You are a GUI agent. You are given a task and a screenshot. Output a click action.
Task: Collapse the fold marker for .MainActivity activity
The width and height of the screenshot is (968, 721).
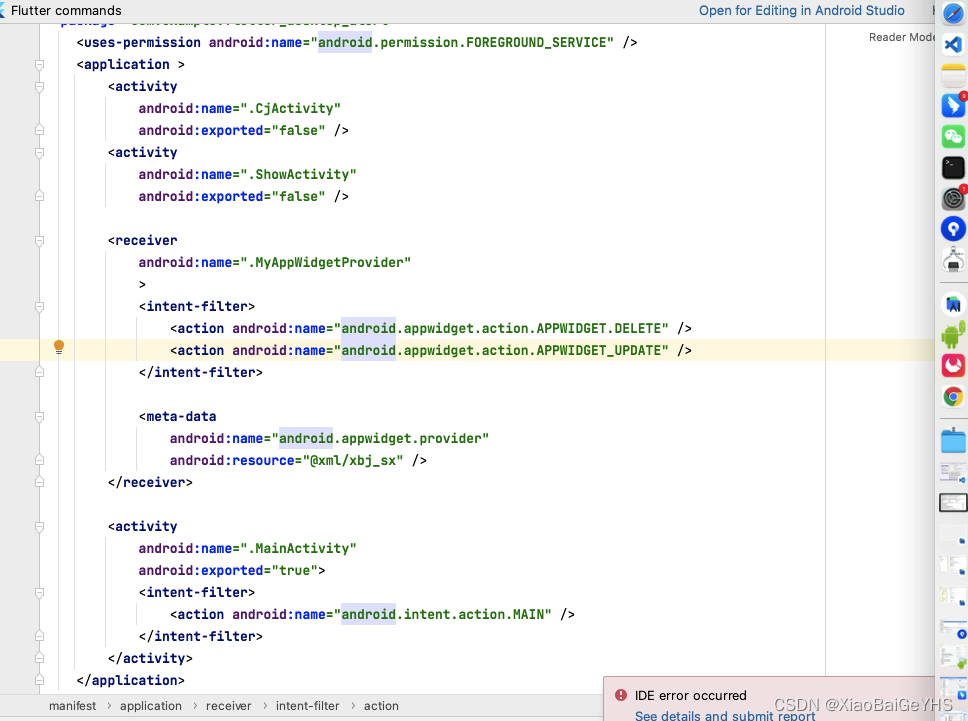coord(40,527)
